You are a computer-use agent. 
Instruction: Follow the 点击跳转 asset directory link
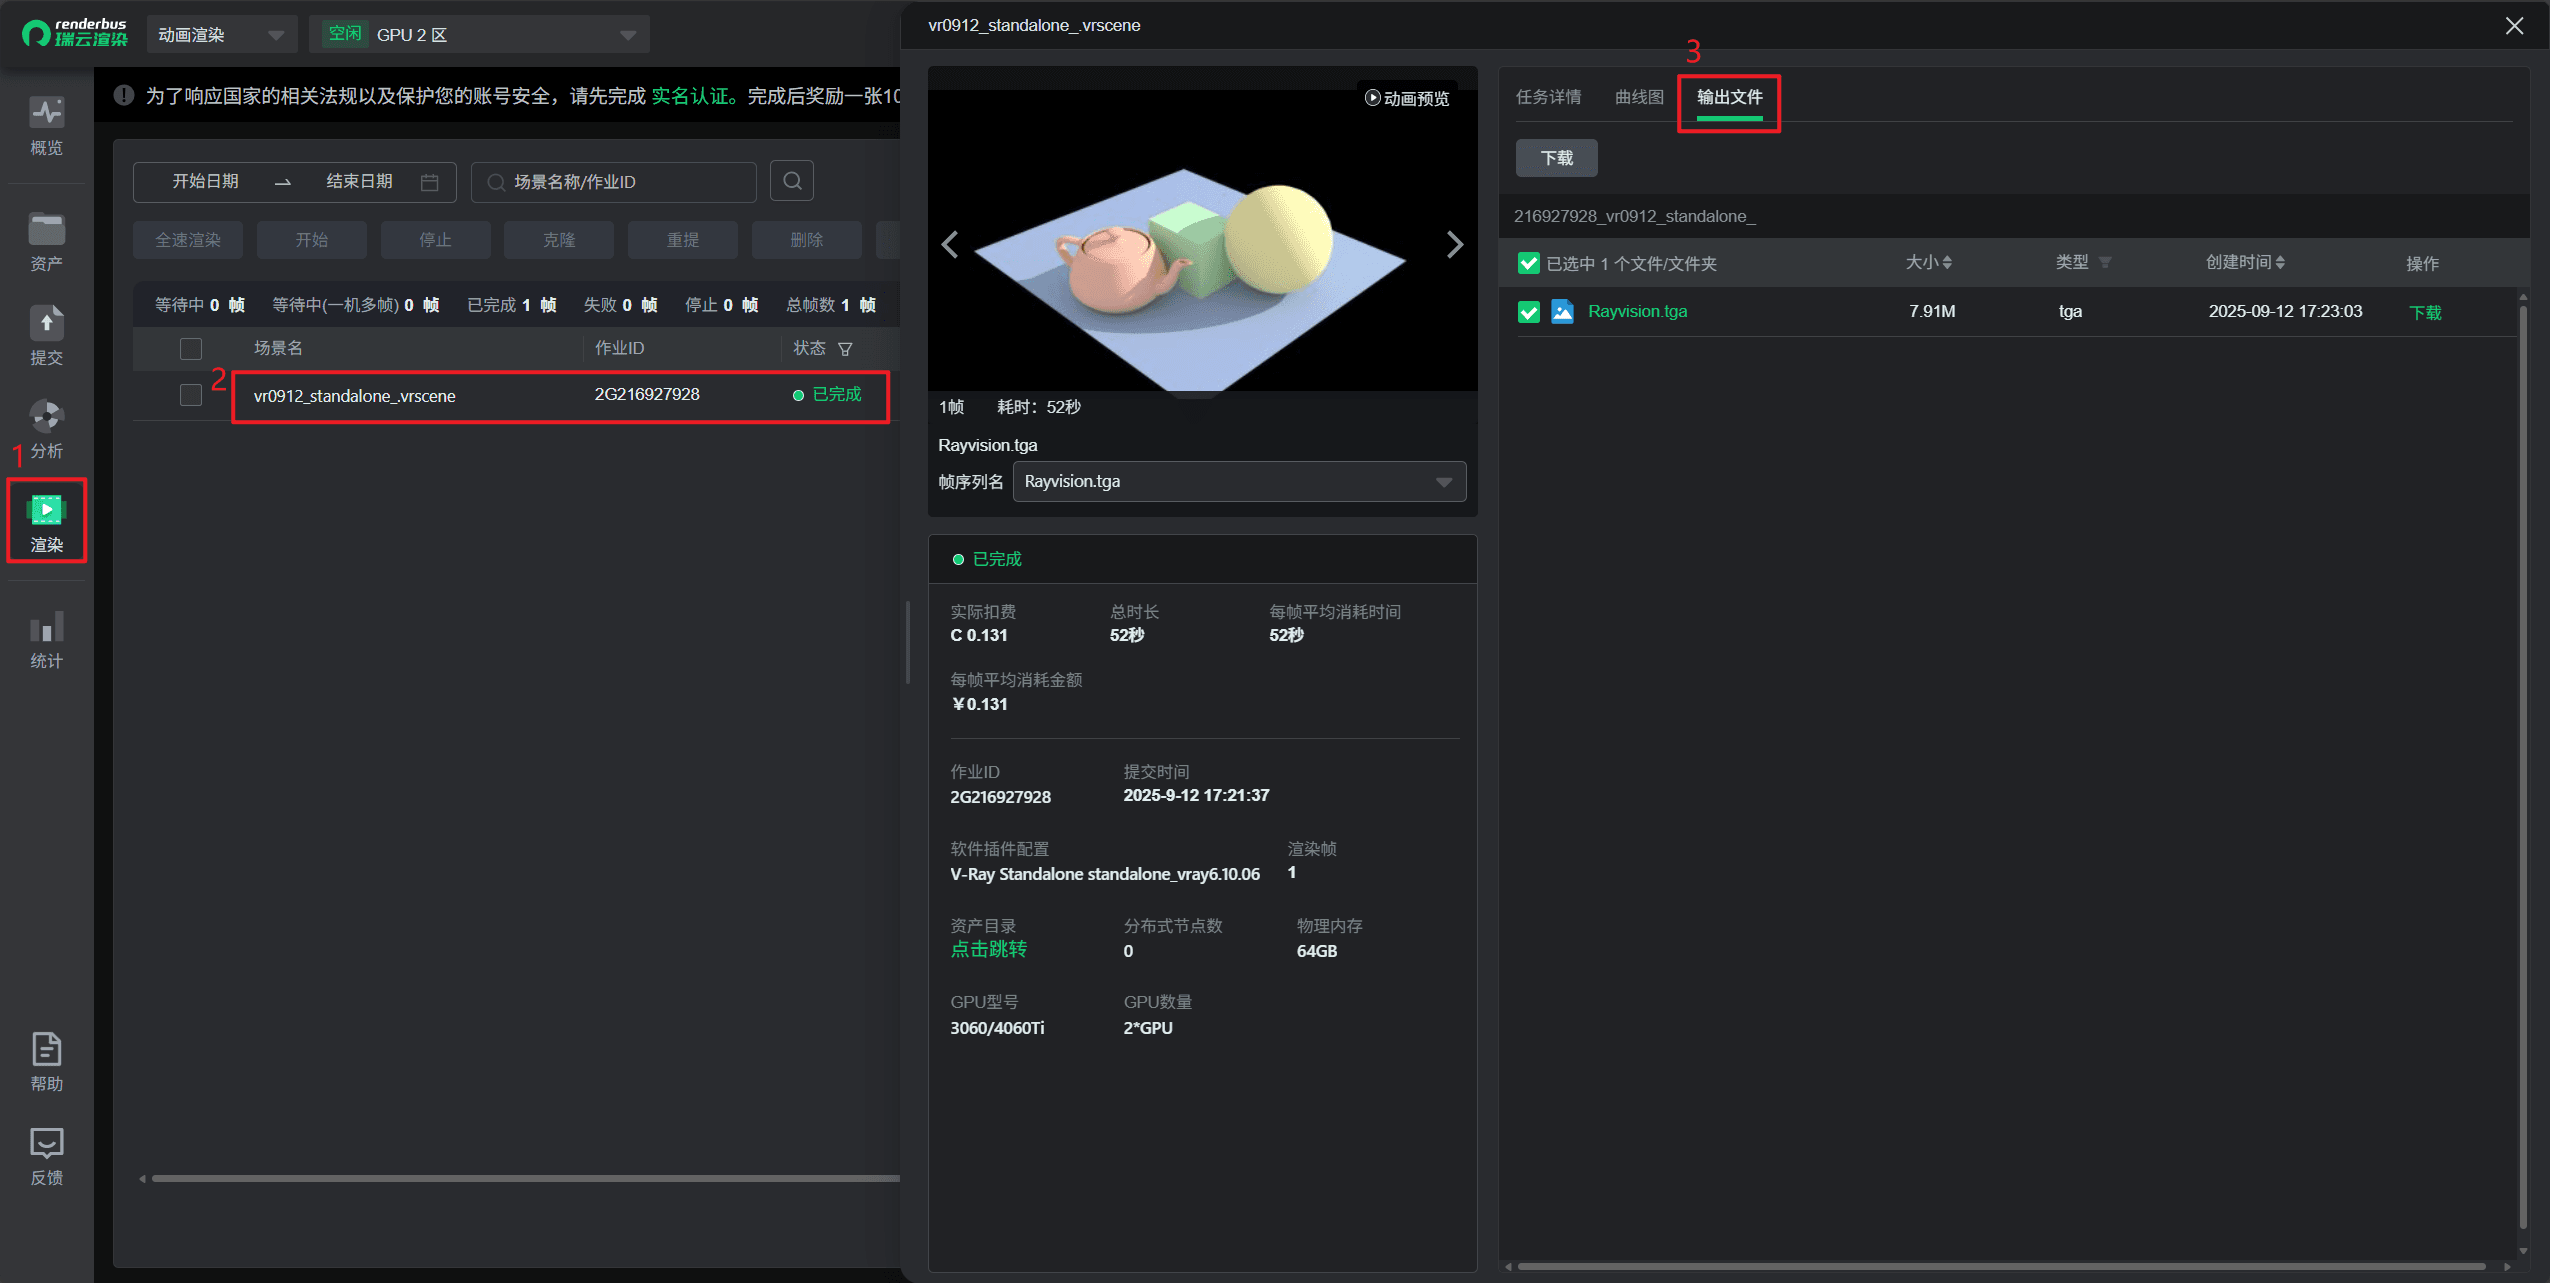pyautogui.click(x=988, y=949)
